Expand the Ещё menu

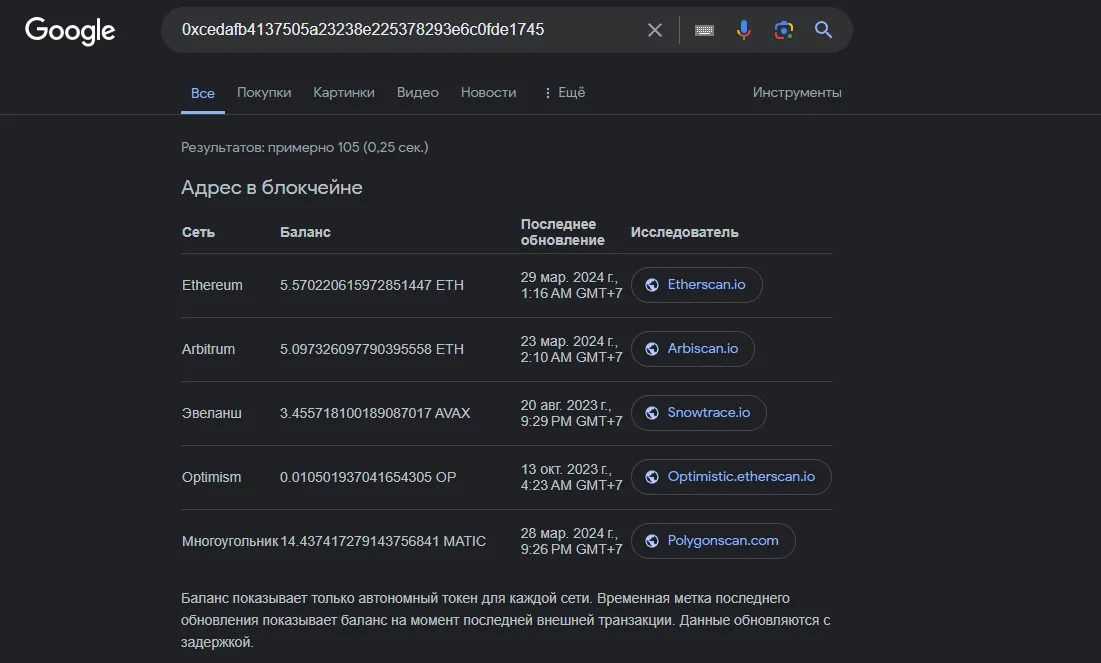click(565, 92)
